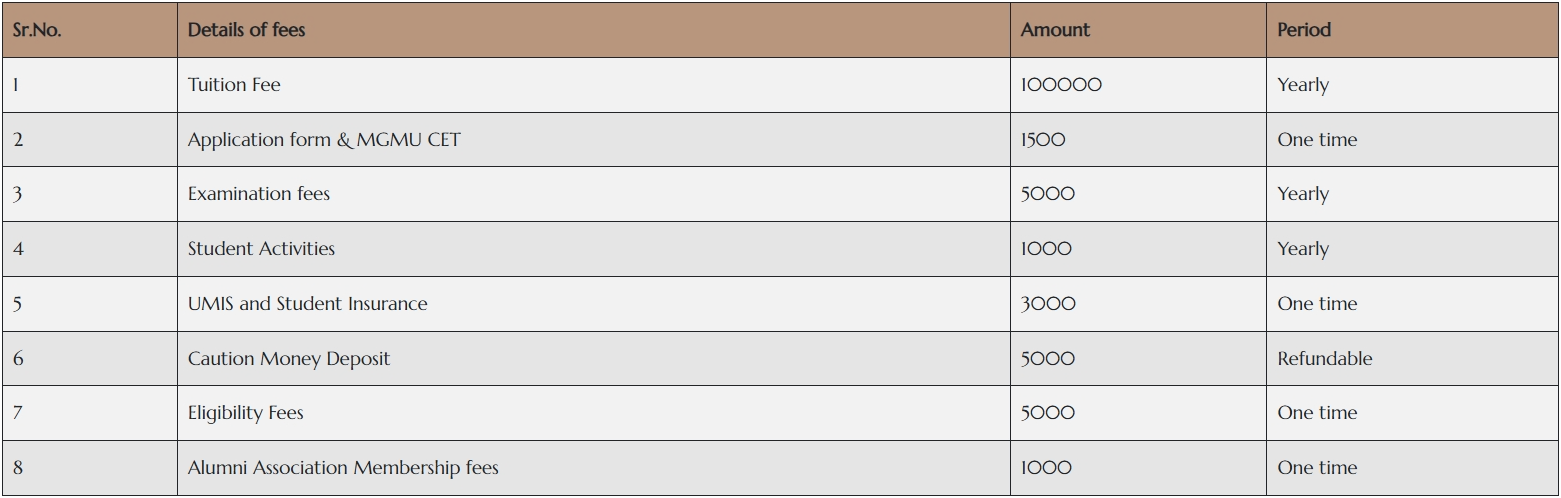
Task: Select the 100000 amount cell
Action: point(1138,85)
